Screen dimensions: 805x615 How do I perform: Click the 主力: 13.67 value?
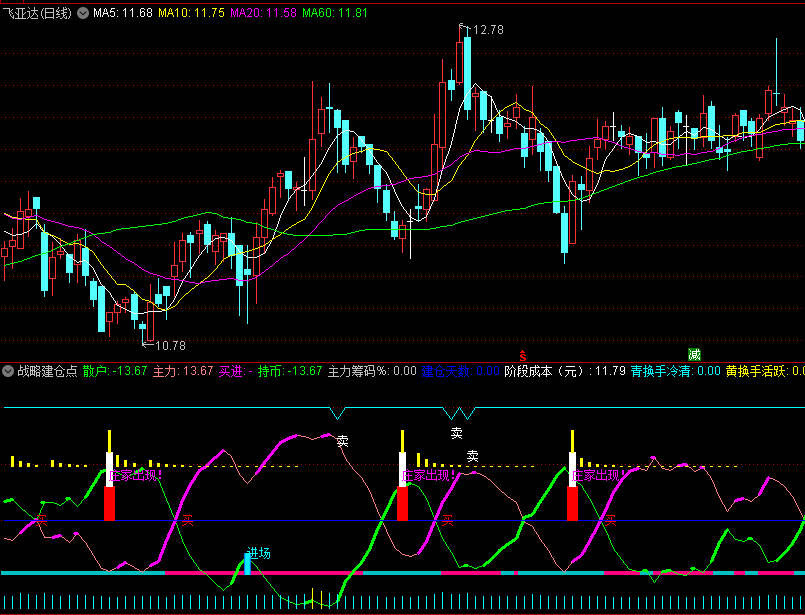(183, 371)
